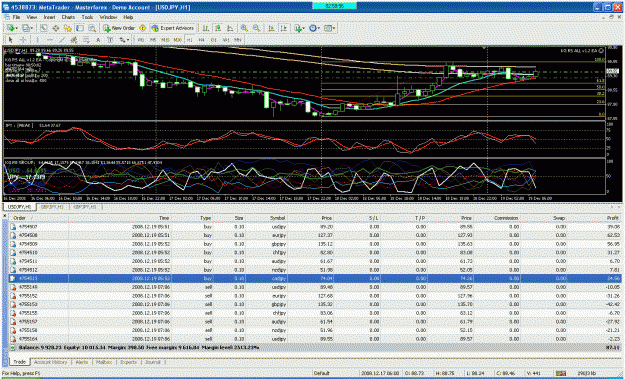This screenshot has width=625, height=379.
Task: Open the Charts menu
Action: pos(68,18)
